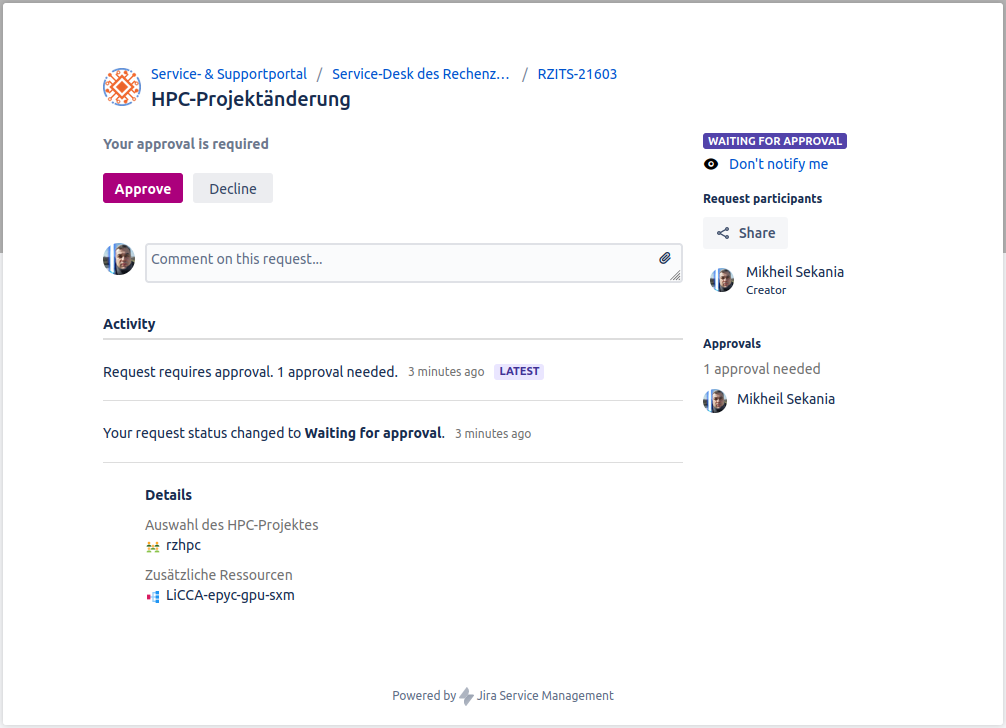Click the avatar beside the comment box
Image resolution: width=1006 pixels, height=728 pixels.
(x=119, y=259)
